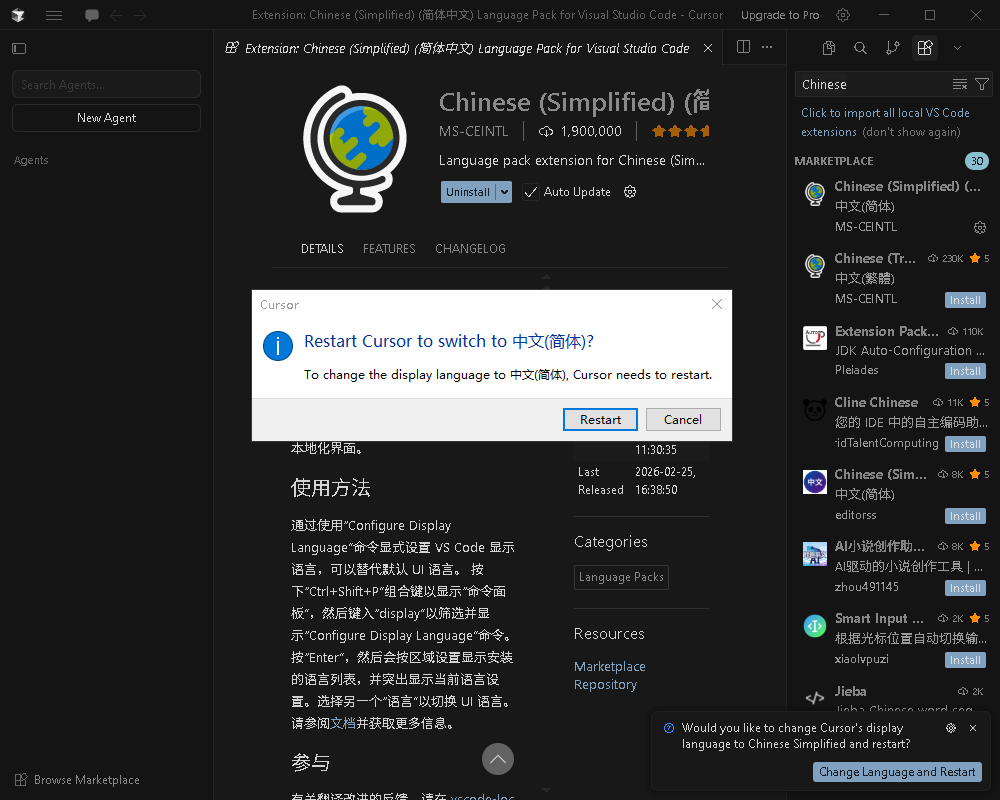
Task: Switch to the CHANGELOG tab
Action: tap(470, 249)
